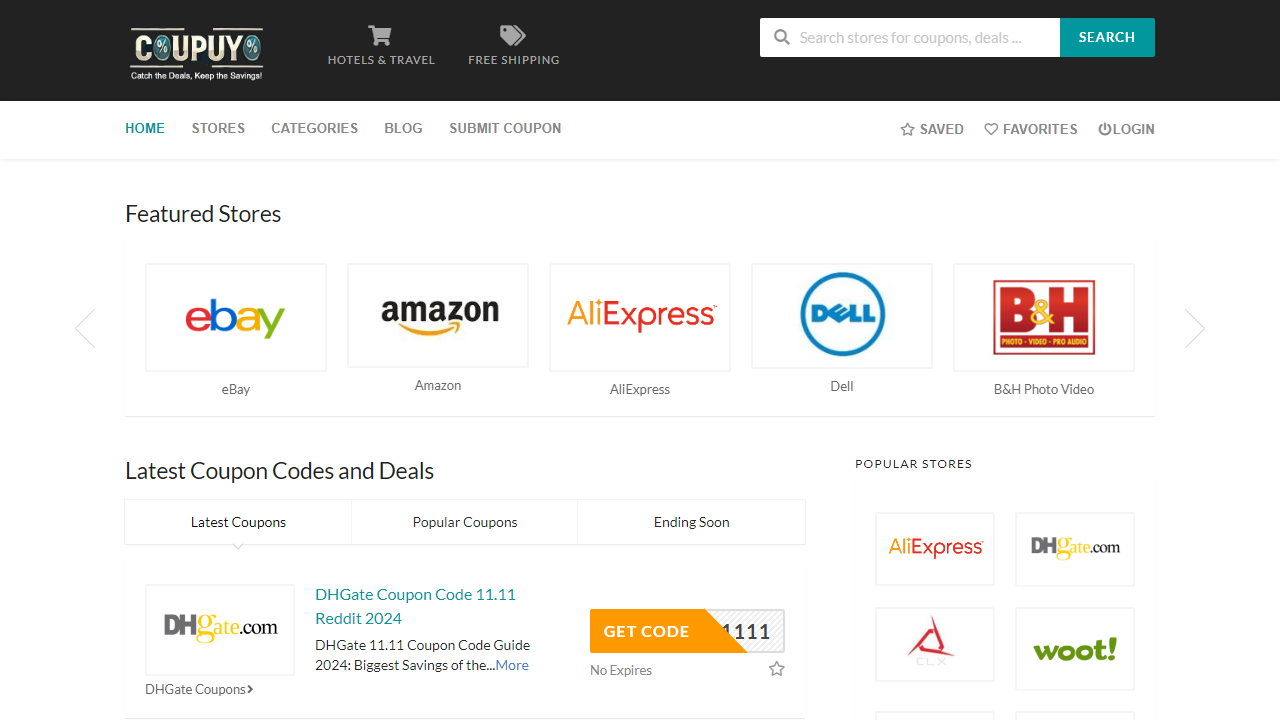Switch to Ending Soon tab
This screenshot has height=720, width=1280.
pyautogui.click(x=691, y=522)
